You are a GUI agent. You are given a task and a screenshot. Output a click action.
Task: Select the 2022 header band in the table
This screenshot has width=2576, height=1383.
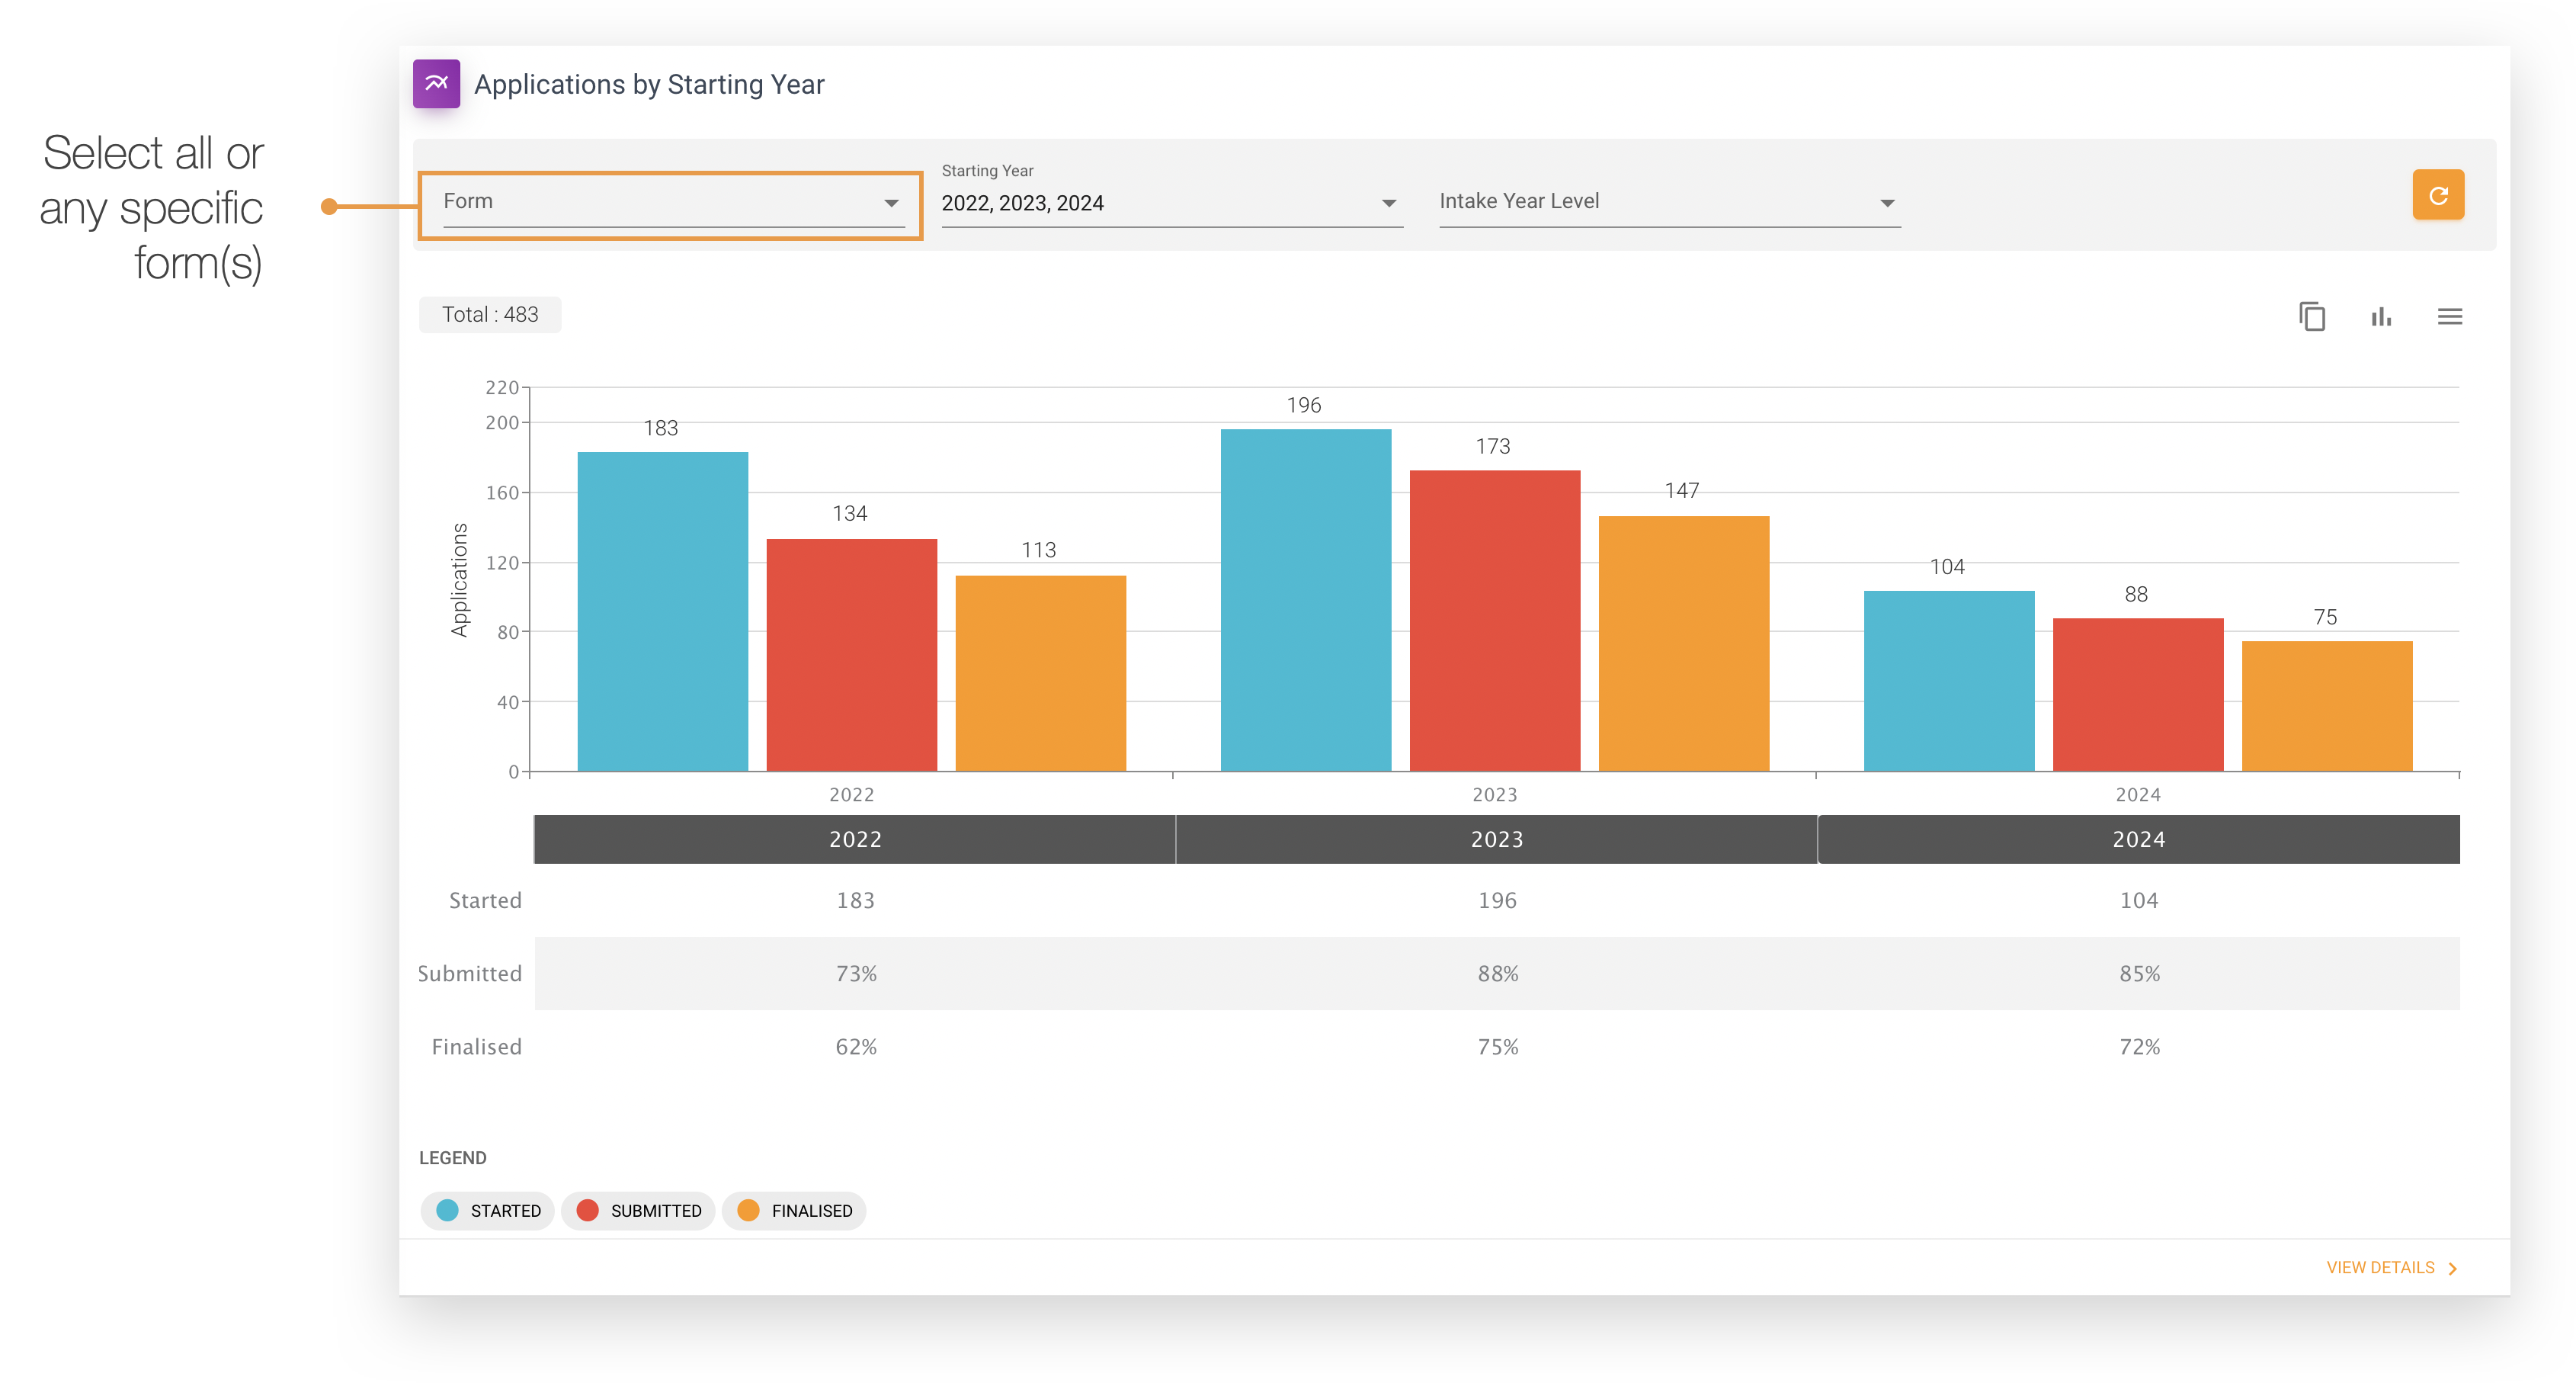(854, 839)
